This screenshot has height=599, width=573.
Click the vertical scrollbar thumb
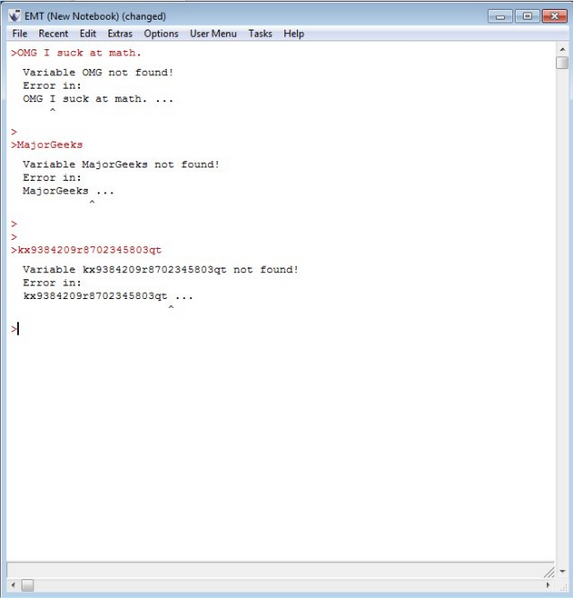coord(562,63)
